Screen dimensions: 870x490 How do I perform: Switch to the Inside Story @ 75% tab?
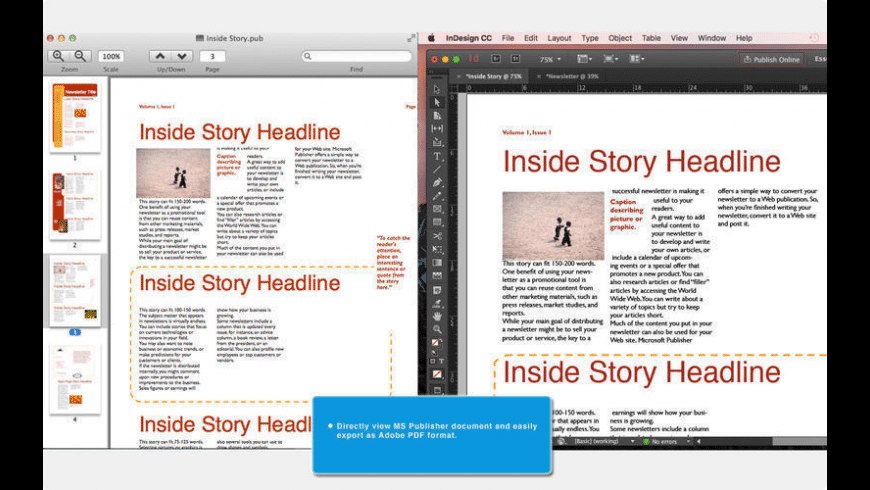(x=494, y=77)
